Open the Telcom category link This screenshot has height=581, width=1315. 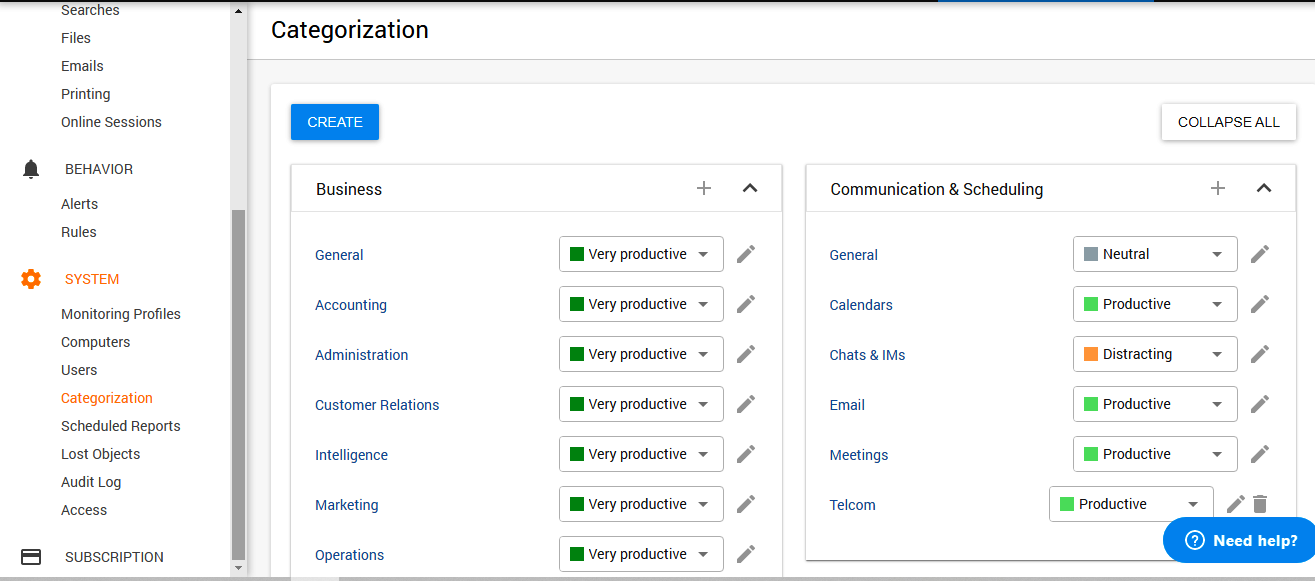pyautogui.click(x=852, y=505)
